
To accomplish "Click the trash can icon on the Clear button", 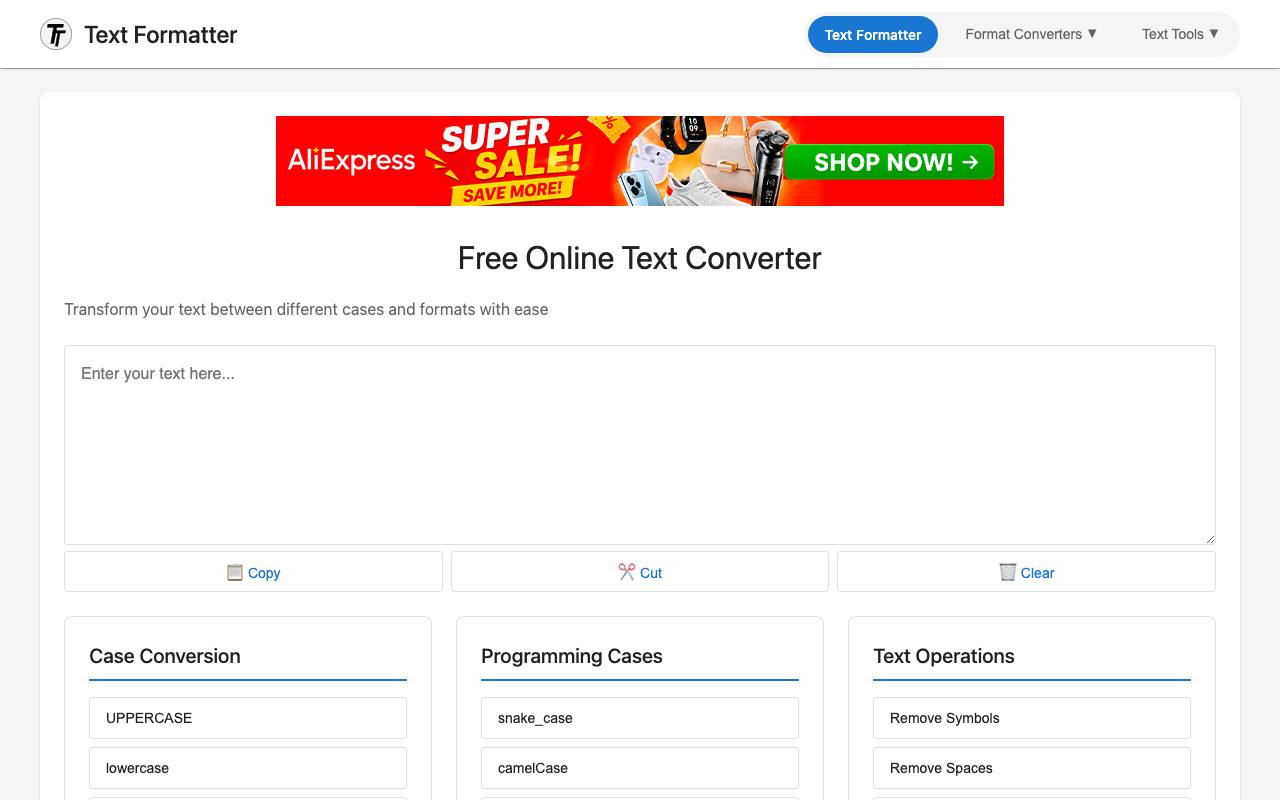I will 1008,572.
